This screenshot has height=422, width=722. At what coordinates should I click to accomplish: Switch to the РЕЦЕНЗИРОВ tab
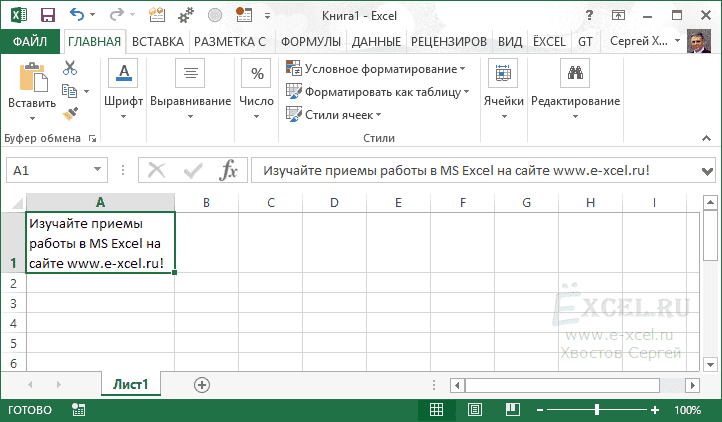(448, 41)
